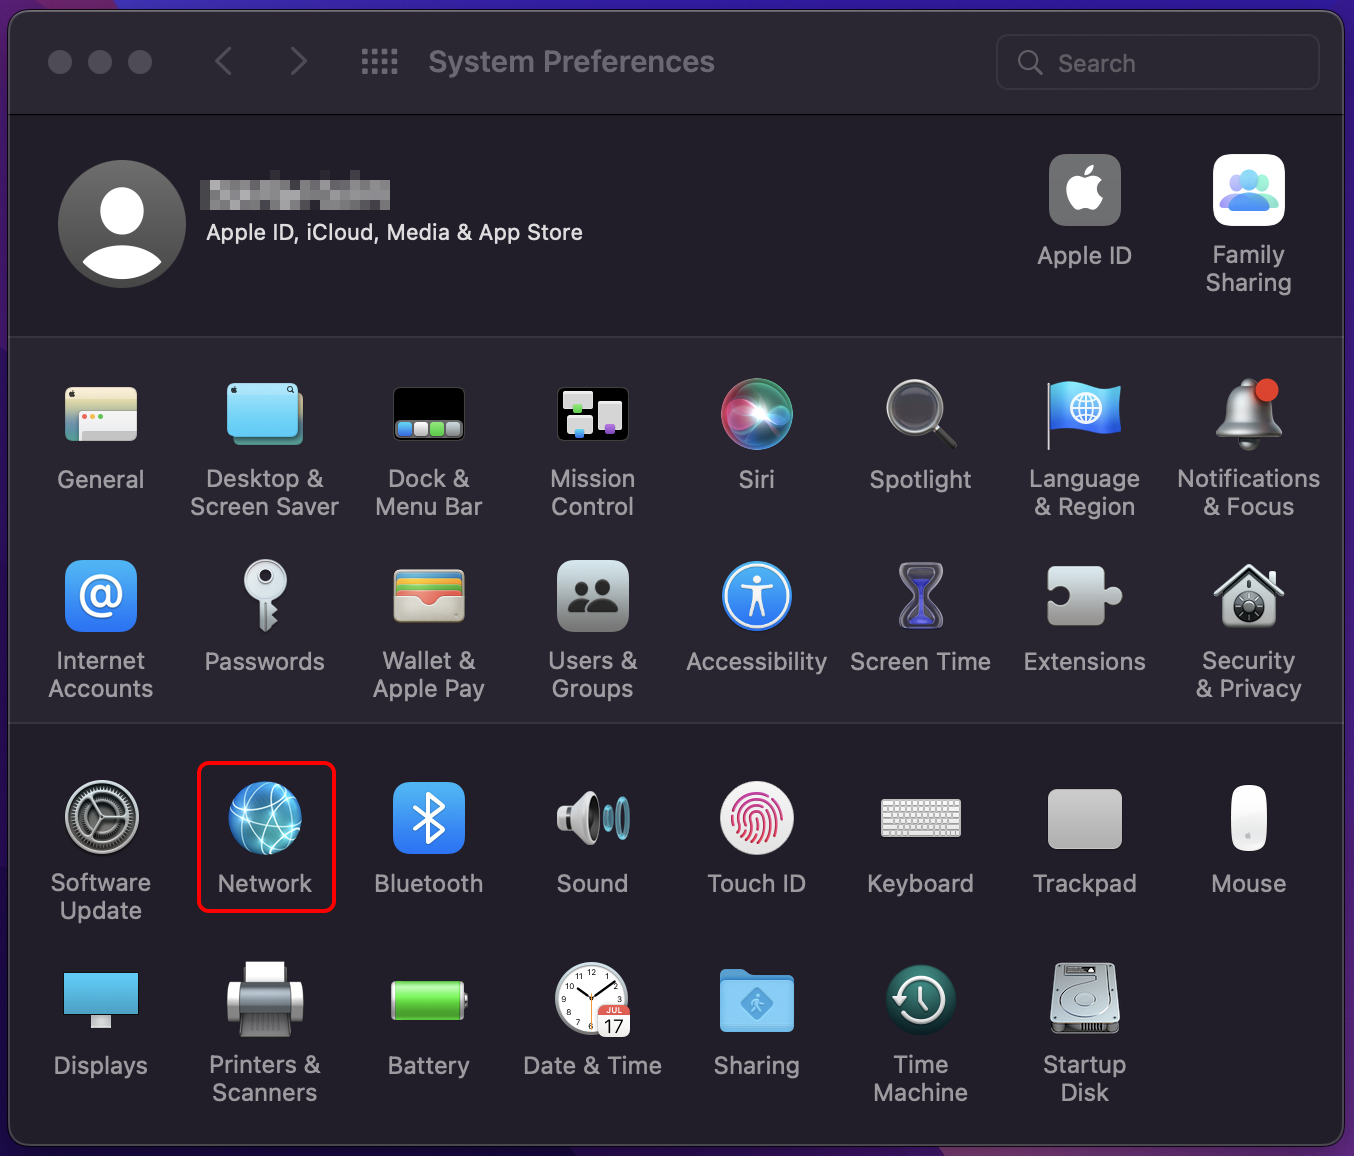Open Time Machine settings
This screenshot has width=1354, height=1156.
coord(920,1020)
